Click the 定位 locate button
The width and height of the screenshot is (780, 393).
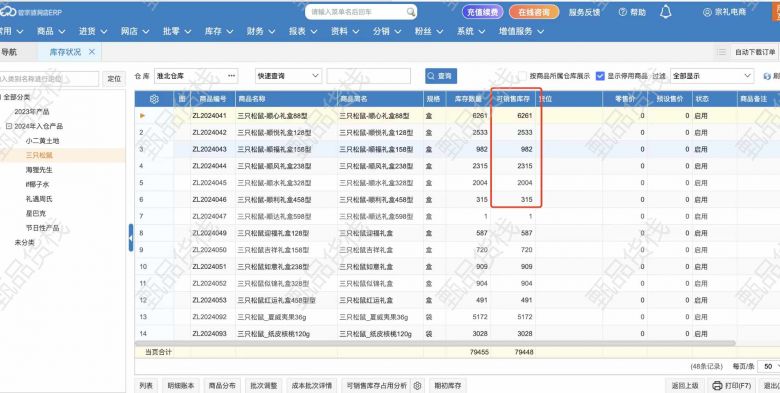coord(114,79)
